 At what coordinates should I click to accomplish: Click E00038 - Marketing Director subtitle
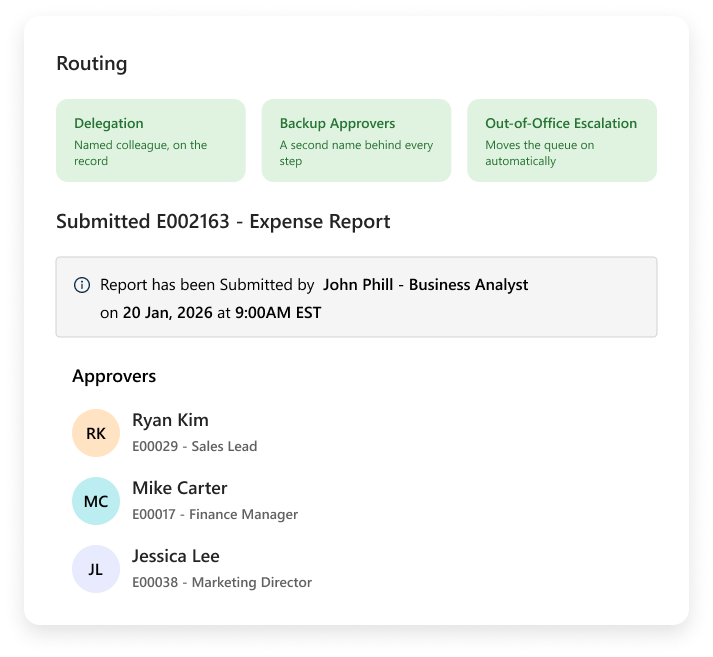(222, 582)
